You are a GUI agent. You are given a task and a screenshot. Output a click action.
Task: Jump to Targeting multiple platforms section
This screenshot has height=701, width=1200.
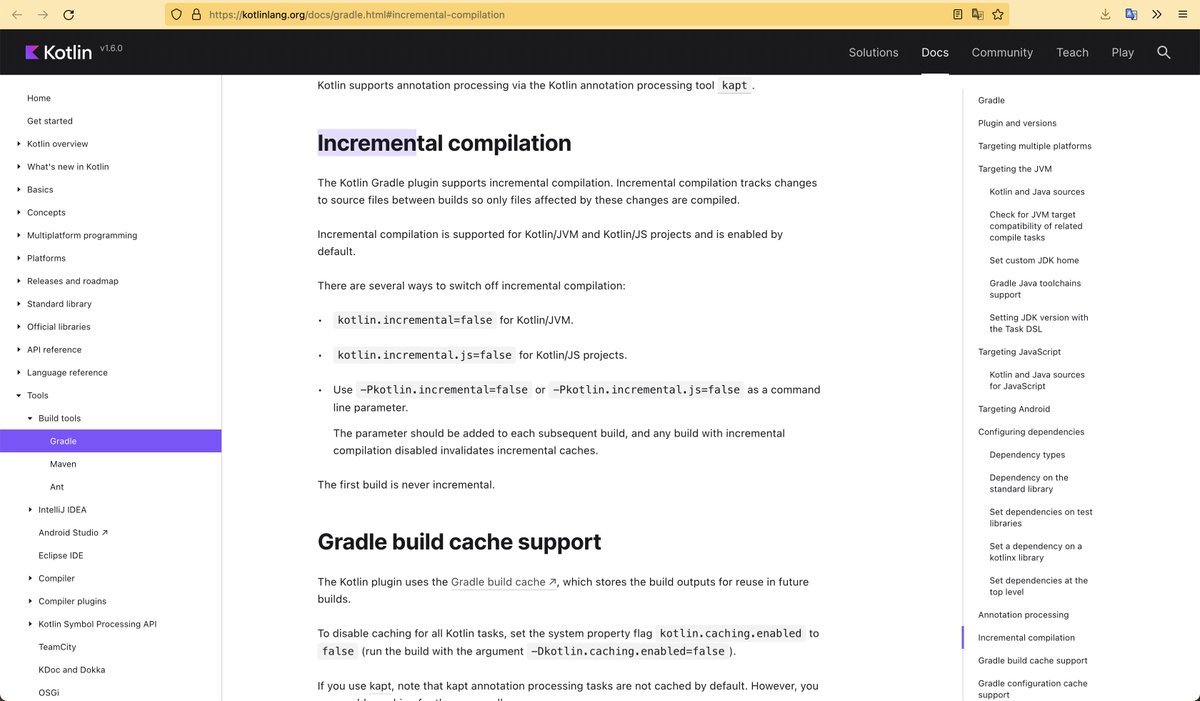pyautogui.click(x=1035, y=146)
